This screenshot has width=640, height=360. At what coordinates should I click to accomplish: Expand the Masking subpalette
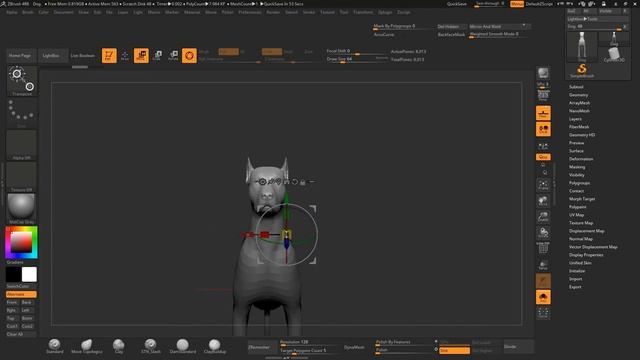coord(577,167)
